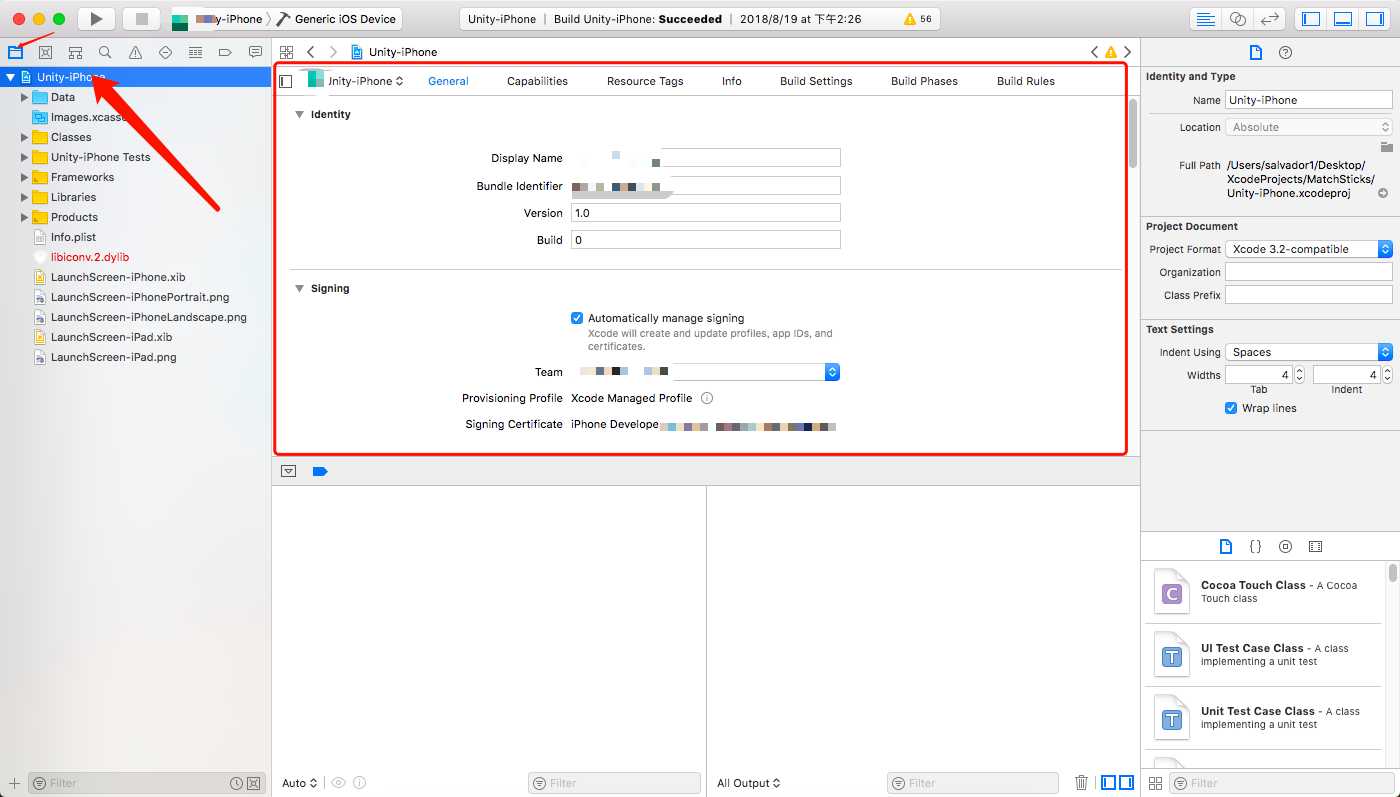Viewport: 1400px width, 797px height.
Task: Collapse the Identity section
Action: pyautogui.click(x=299, y=115)
